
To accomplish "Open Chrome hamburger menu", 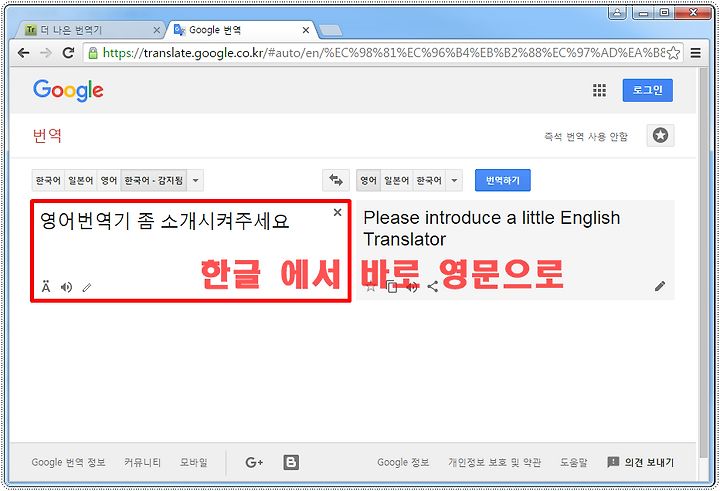I will 695,53.
